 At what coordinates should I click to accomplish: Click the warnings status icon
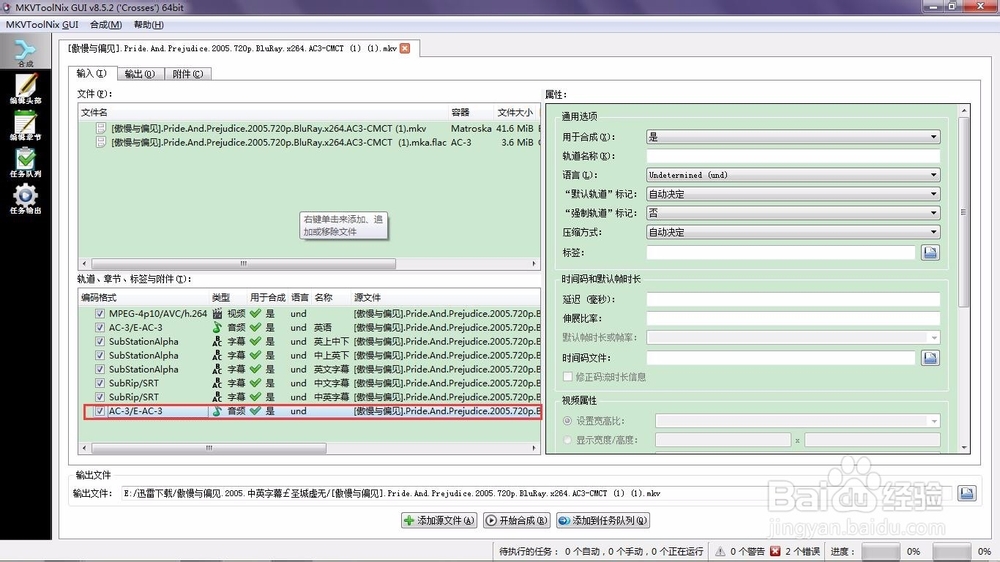[720, 551]
